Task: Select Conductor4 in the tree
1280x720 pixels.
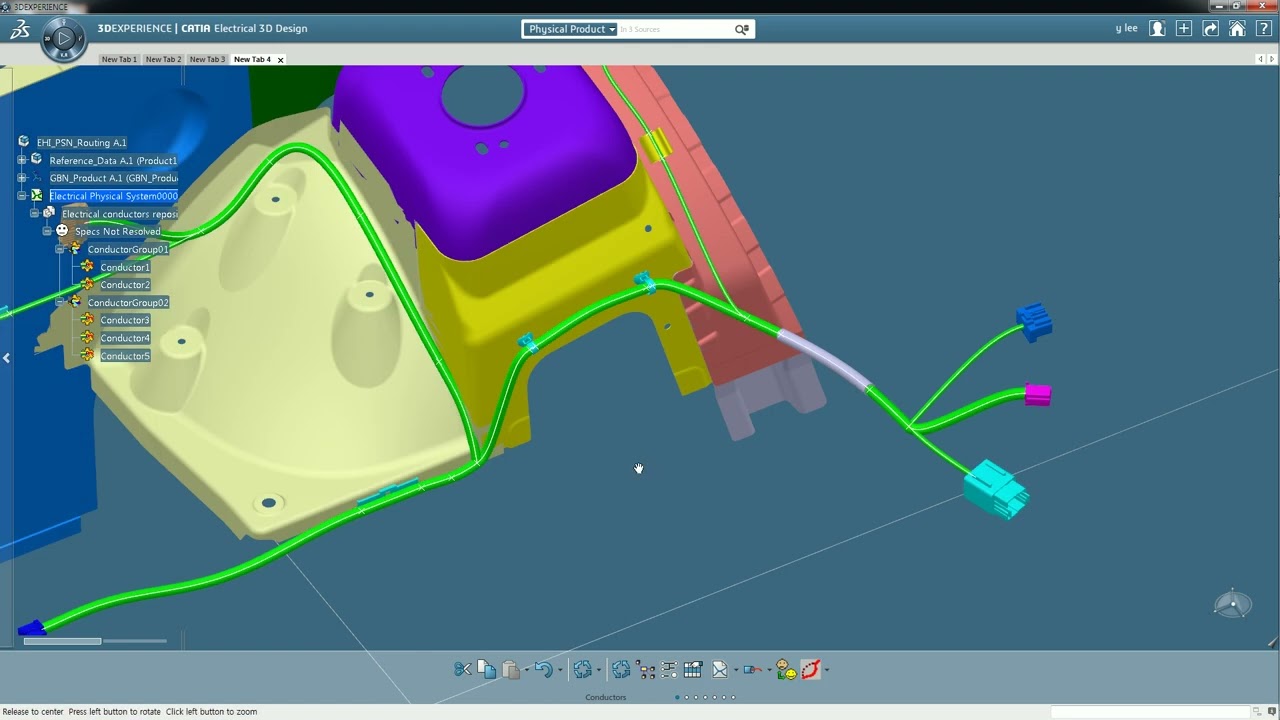Action: click(x=125, y=338)
